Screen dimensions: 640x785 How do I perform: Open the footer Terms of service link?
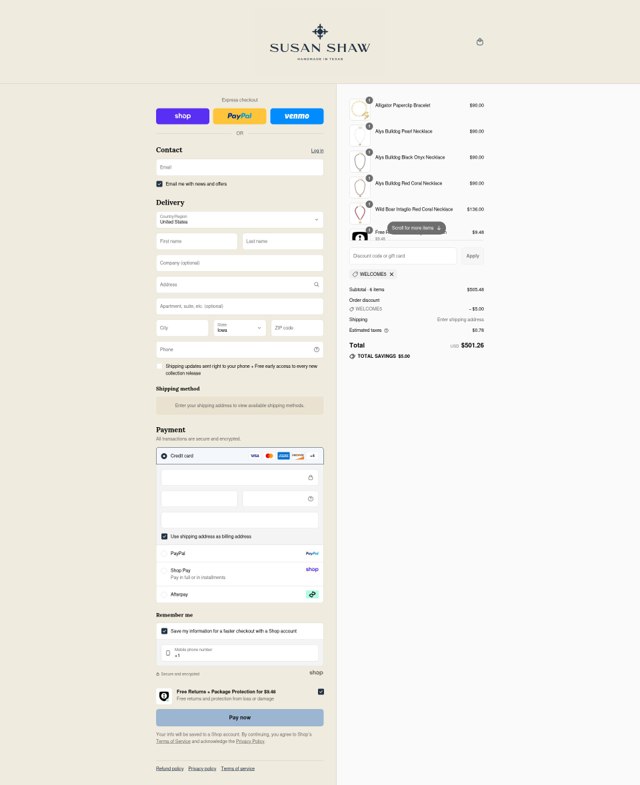238,768
